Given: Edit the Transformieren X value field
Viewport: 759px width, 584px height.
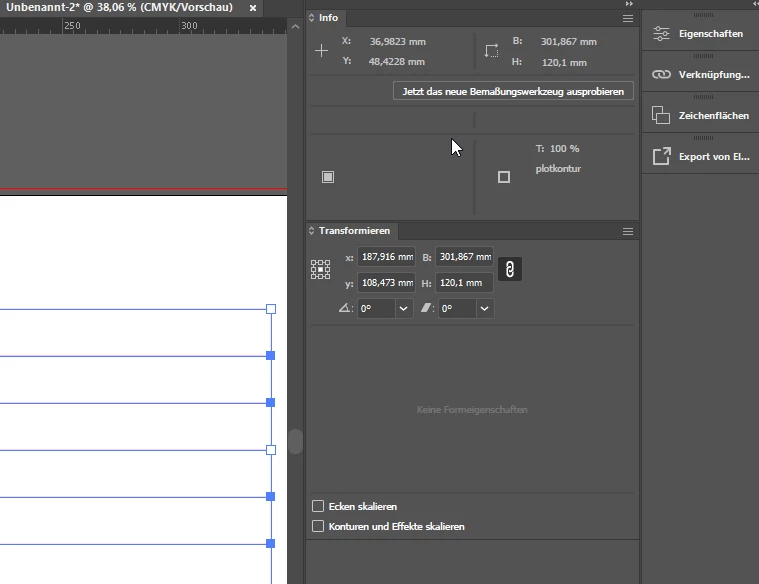Looking at the screenshot, I should point(386,257).
